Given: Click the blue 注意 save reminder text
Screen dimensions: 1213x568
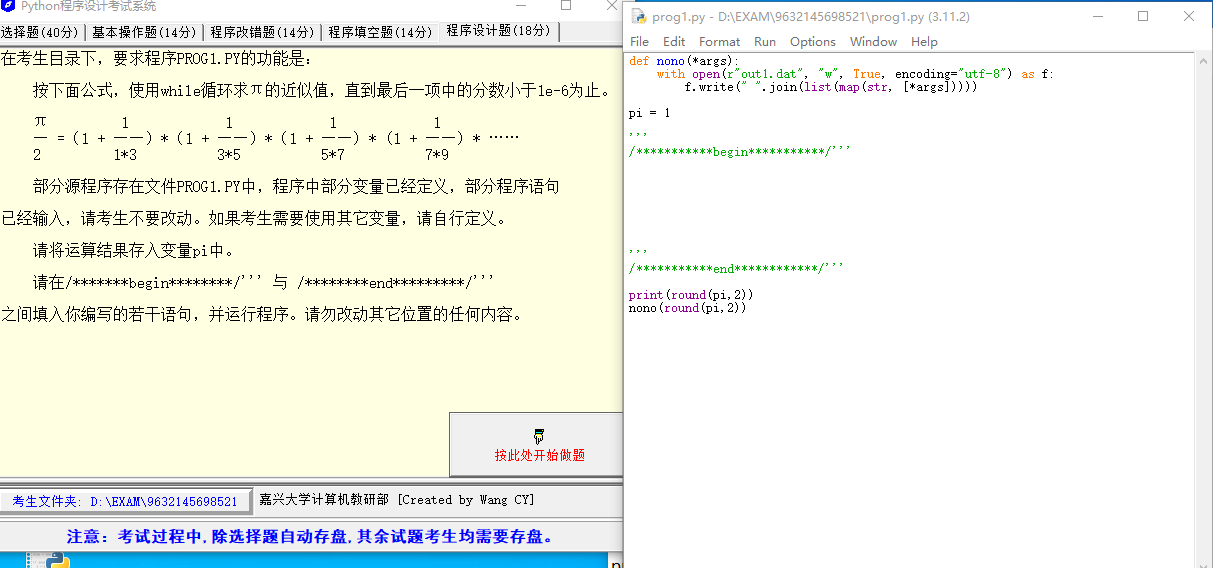Looking at the screenshot, I should click(x=311, y=537).
